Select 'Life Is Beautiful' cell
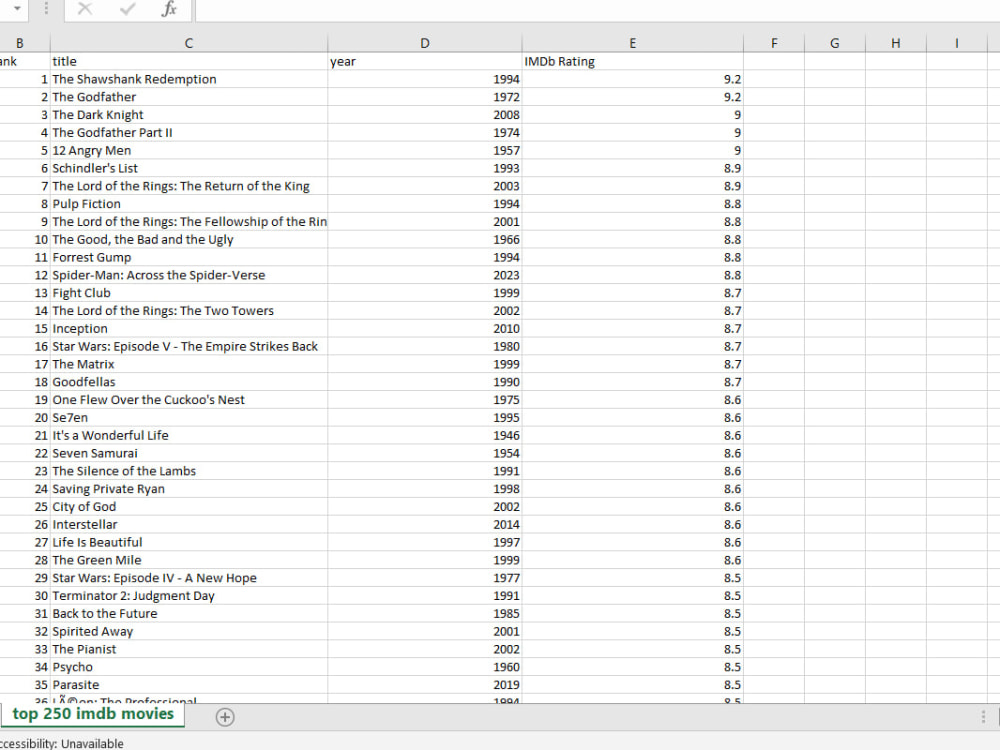Image resolution: width=1000 pixels, height=750 pixels. pyautogui.click(x=189, y=543)
